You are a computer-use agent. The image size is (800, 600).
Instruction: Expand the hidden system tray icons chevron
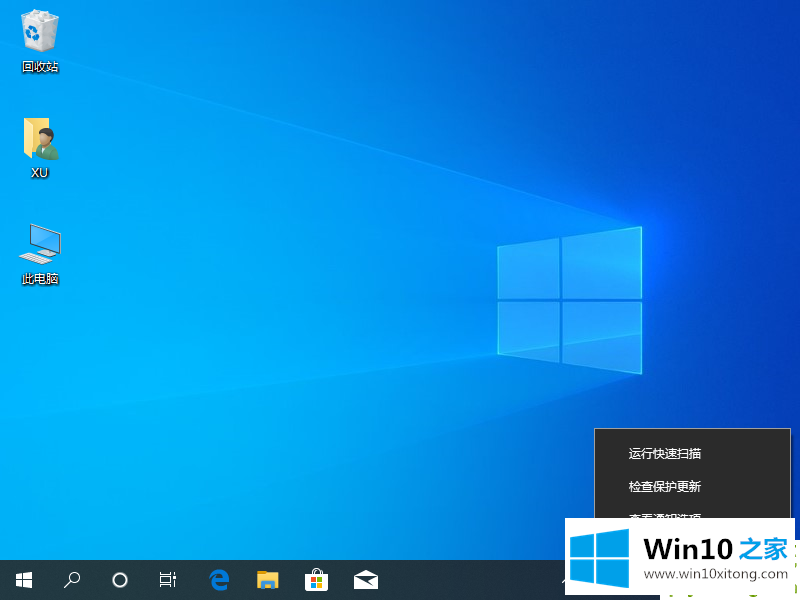pos(562,580)
